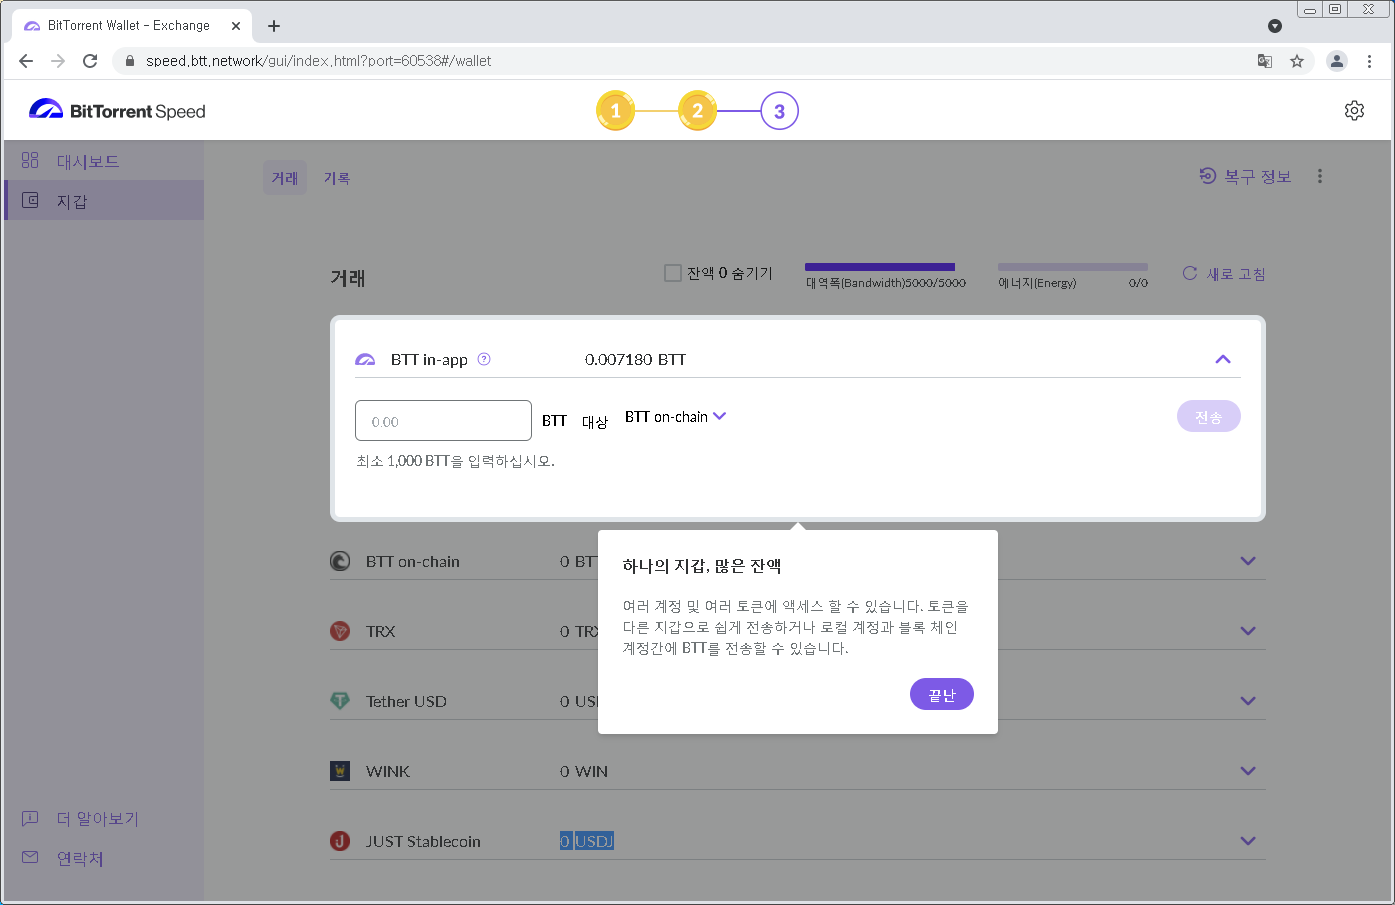This screenshot has height=905, width=1395.
Task: Open the BTT on-chain target dropdown
Action: [x=675, y=417]
